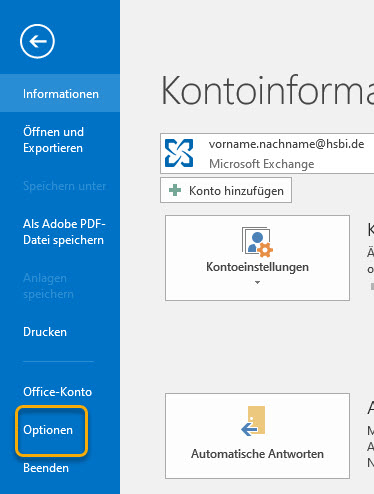Open the Kontoeinstellungen button
The height and width of the screenshot is (494, 374).
pos(257,258)
